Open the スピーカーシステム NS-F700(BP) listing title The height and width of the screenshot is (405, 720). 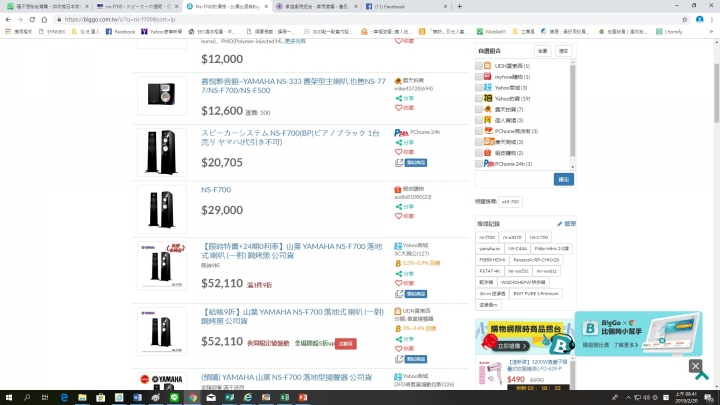(x=290, y=138)
